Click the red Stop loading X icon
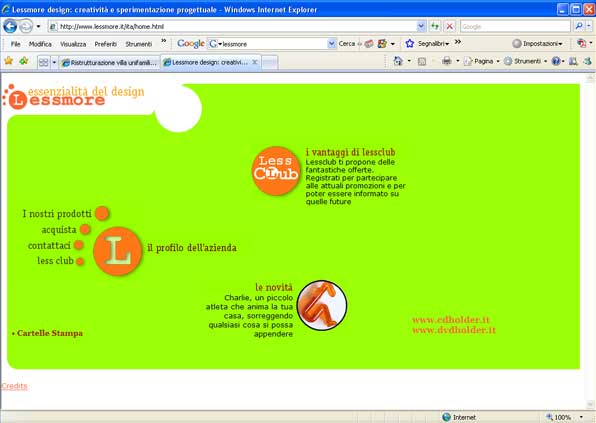Screen dimensions: 596x423 pos(450,26)
